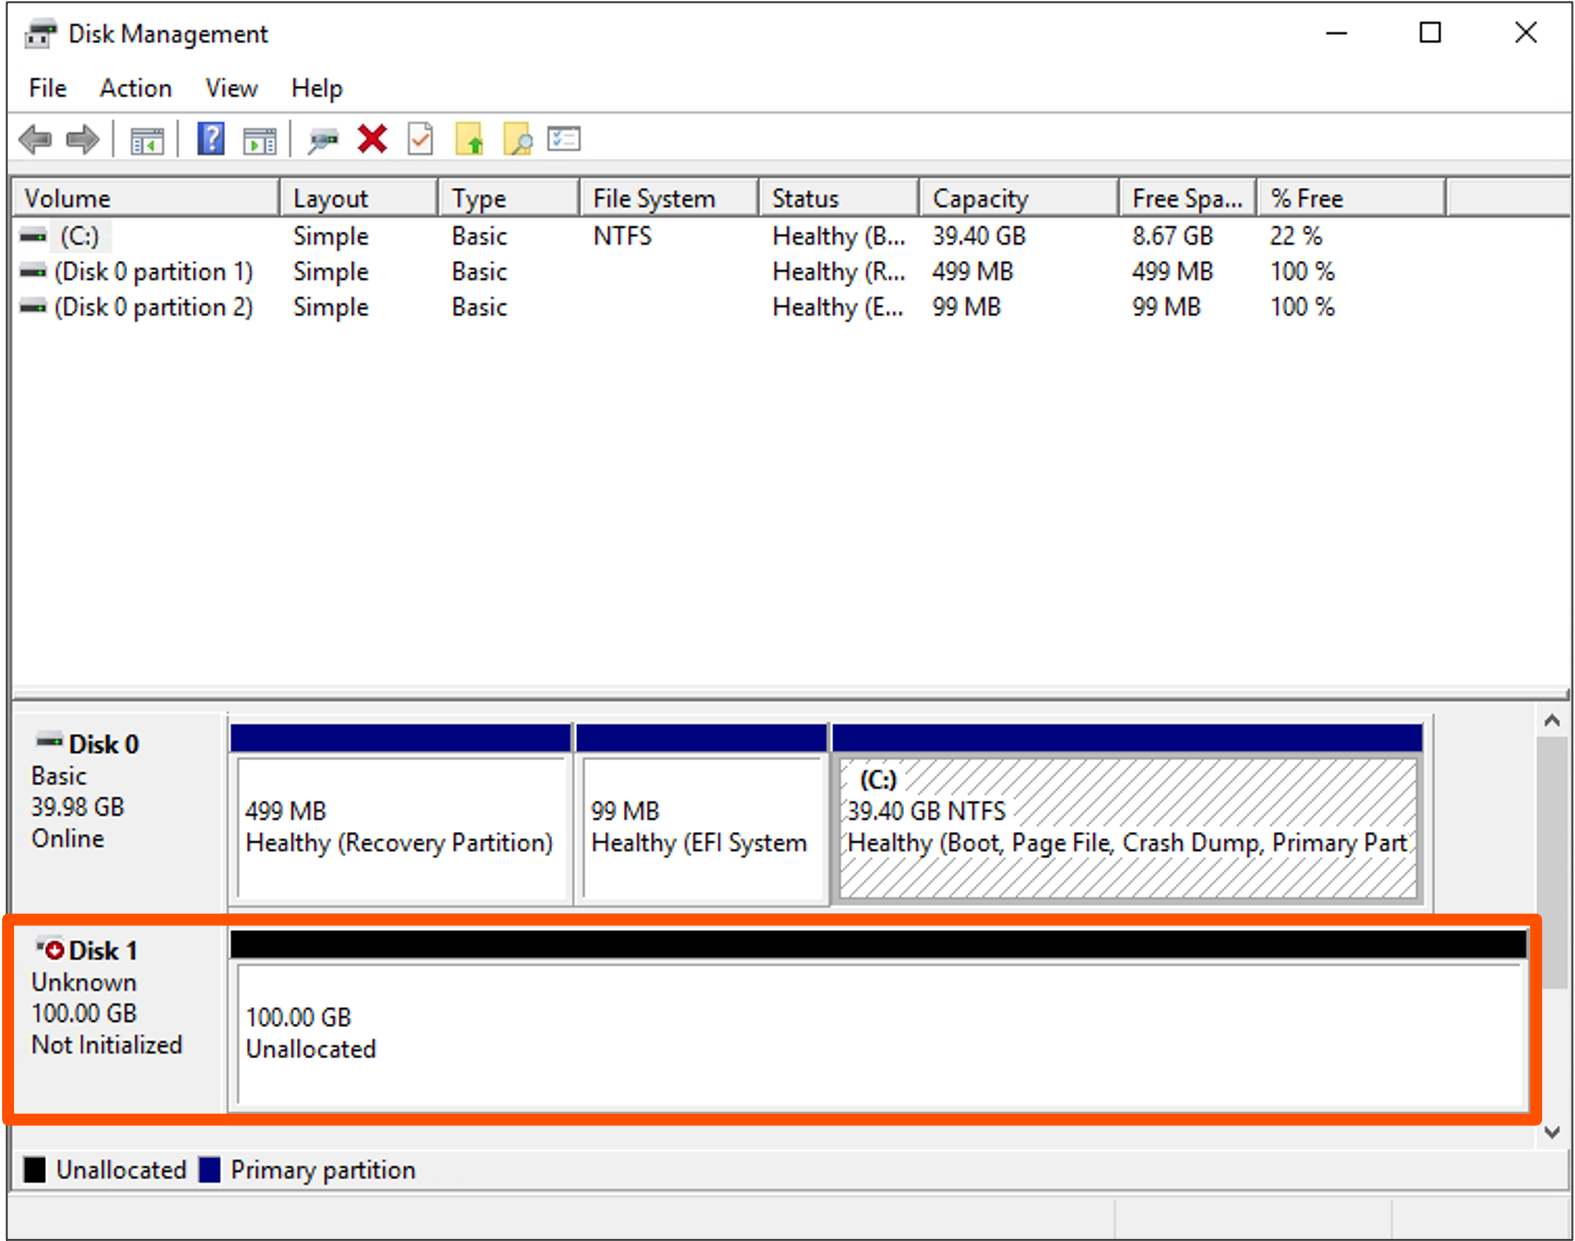1575x1241 pixels.
Task: Click the Properties checkmark page icon
Action: point(421,139)
